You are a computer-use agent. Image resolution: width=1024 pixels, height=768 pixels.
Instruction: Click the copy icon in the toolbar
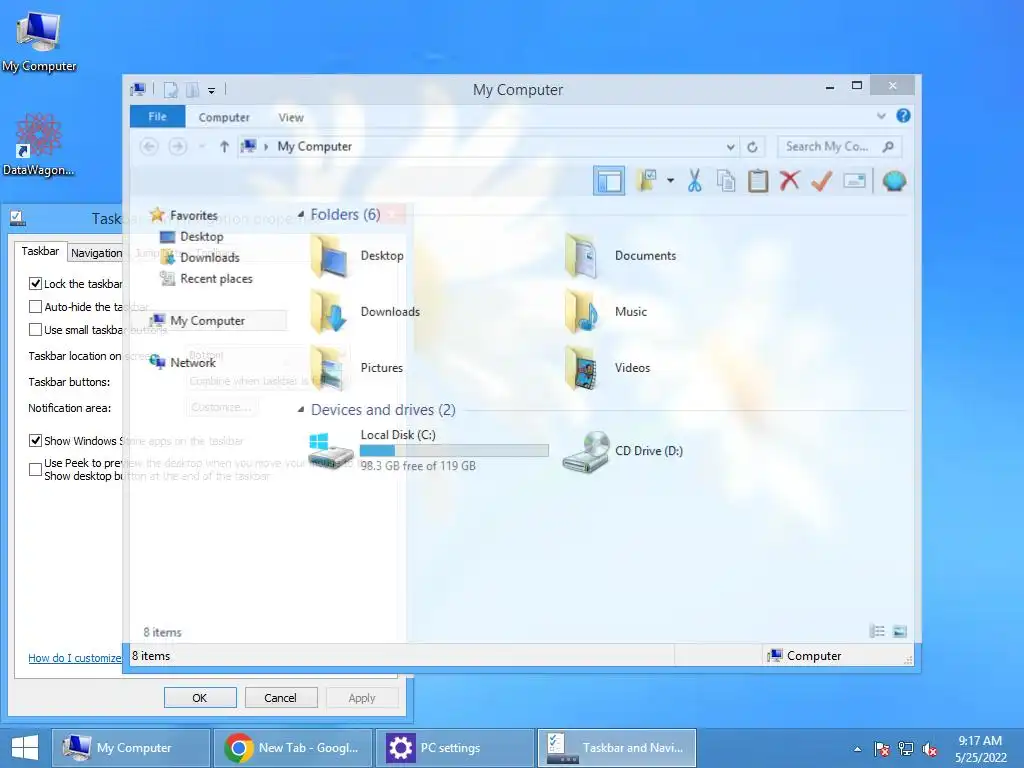(726, 181)
